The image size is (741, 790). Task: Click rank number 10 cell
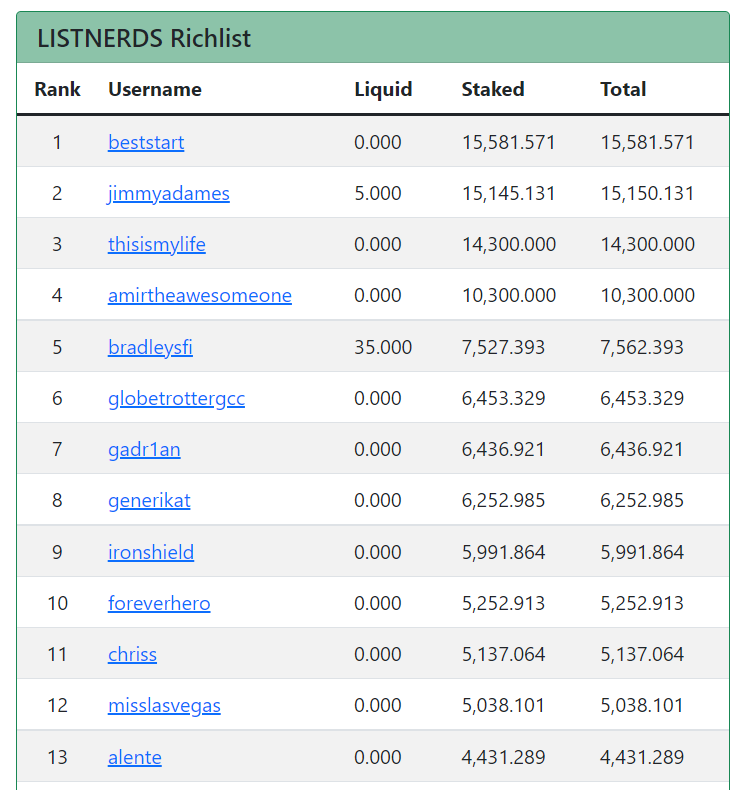click(x=57, y=603)
